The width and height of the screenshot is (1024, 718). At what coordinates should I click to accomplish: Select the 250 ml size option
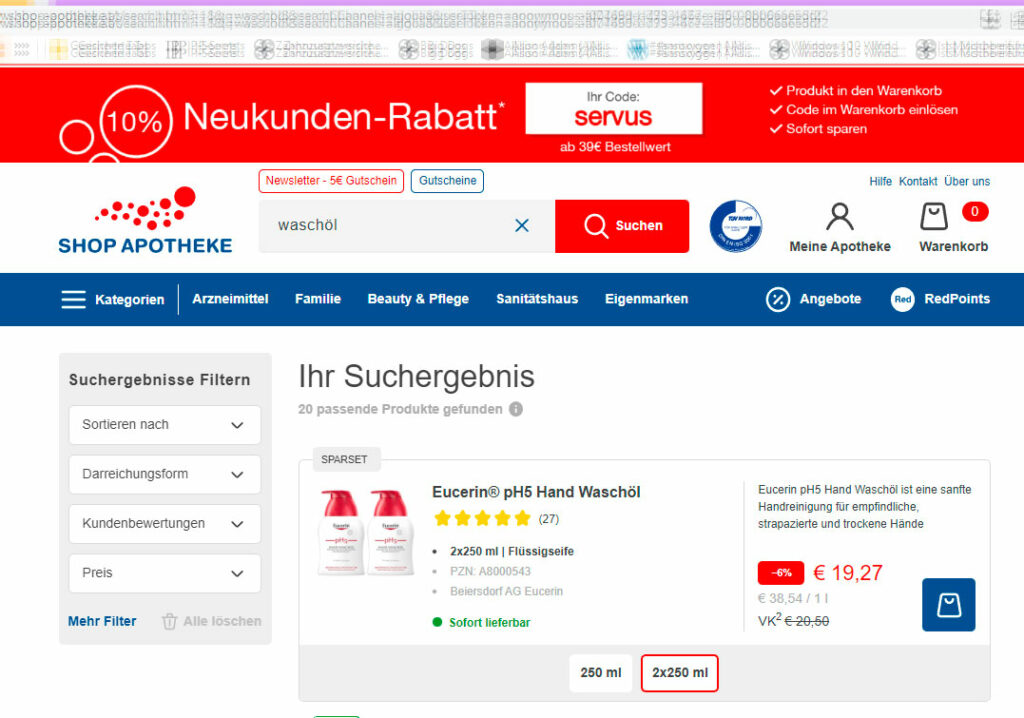pos(601,672)
